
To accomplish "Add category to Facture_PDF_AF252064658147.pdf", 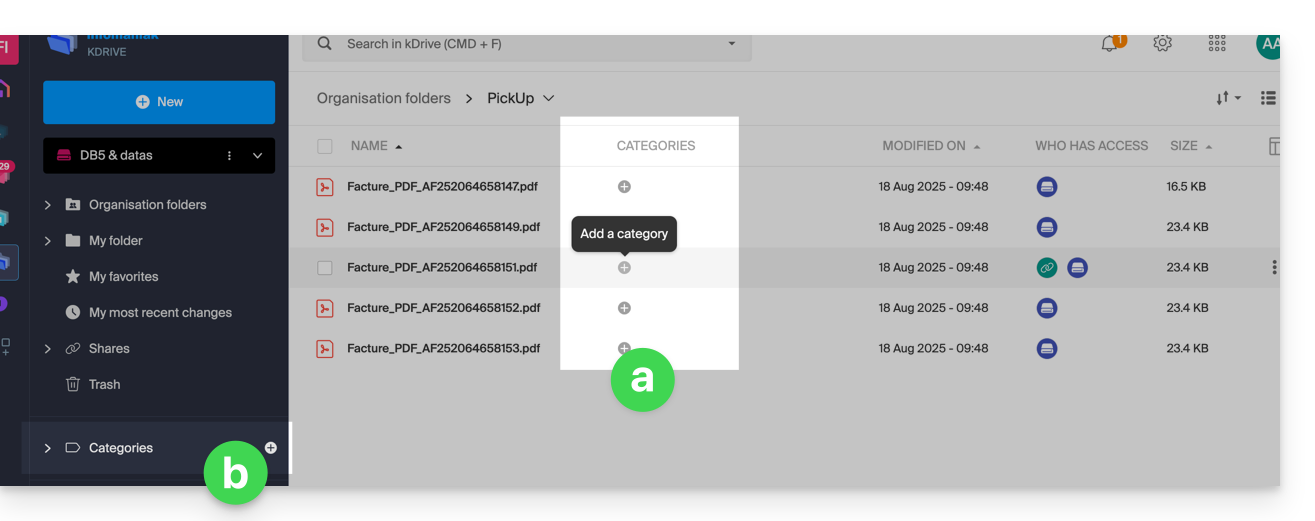I will click(x=624, y=187).
